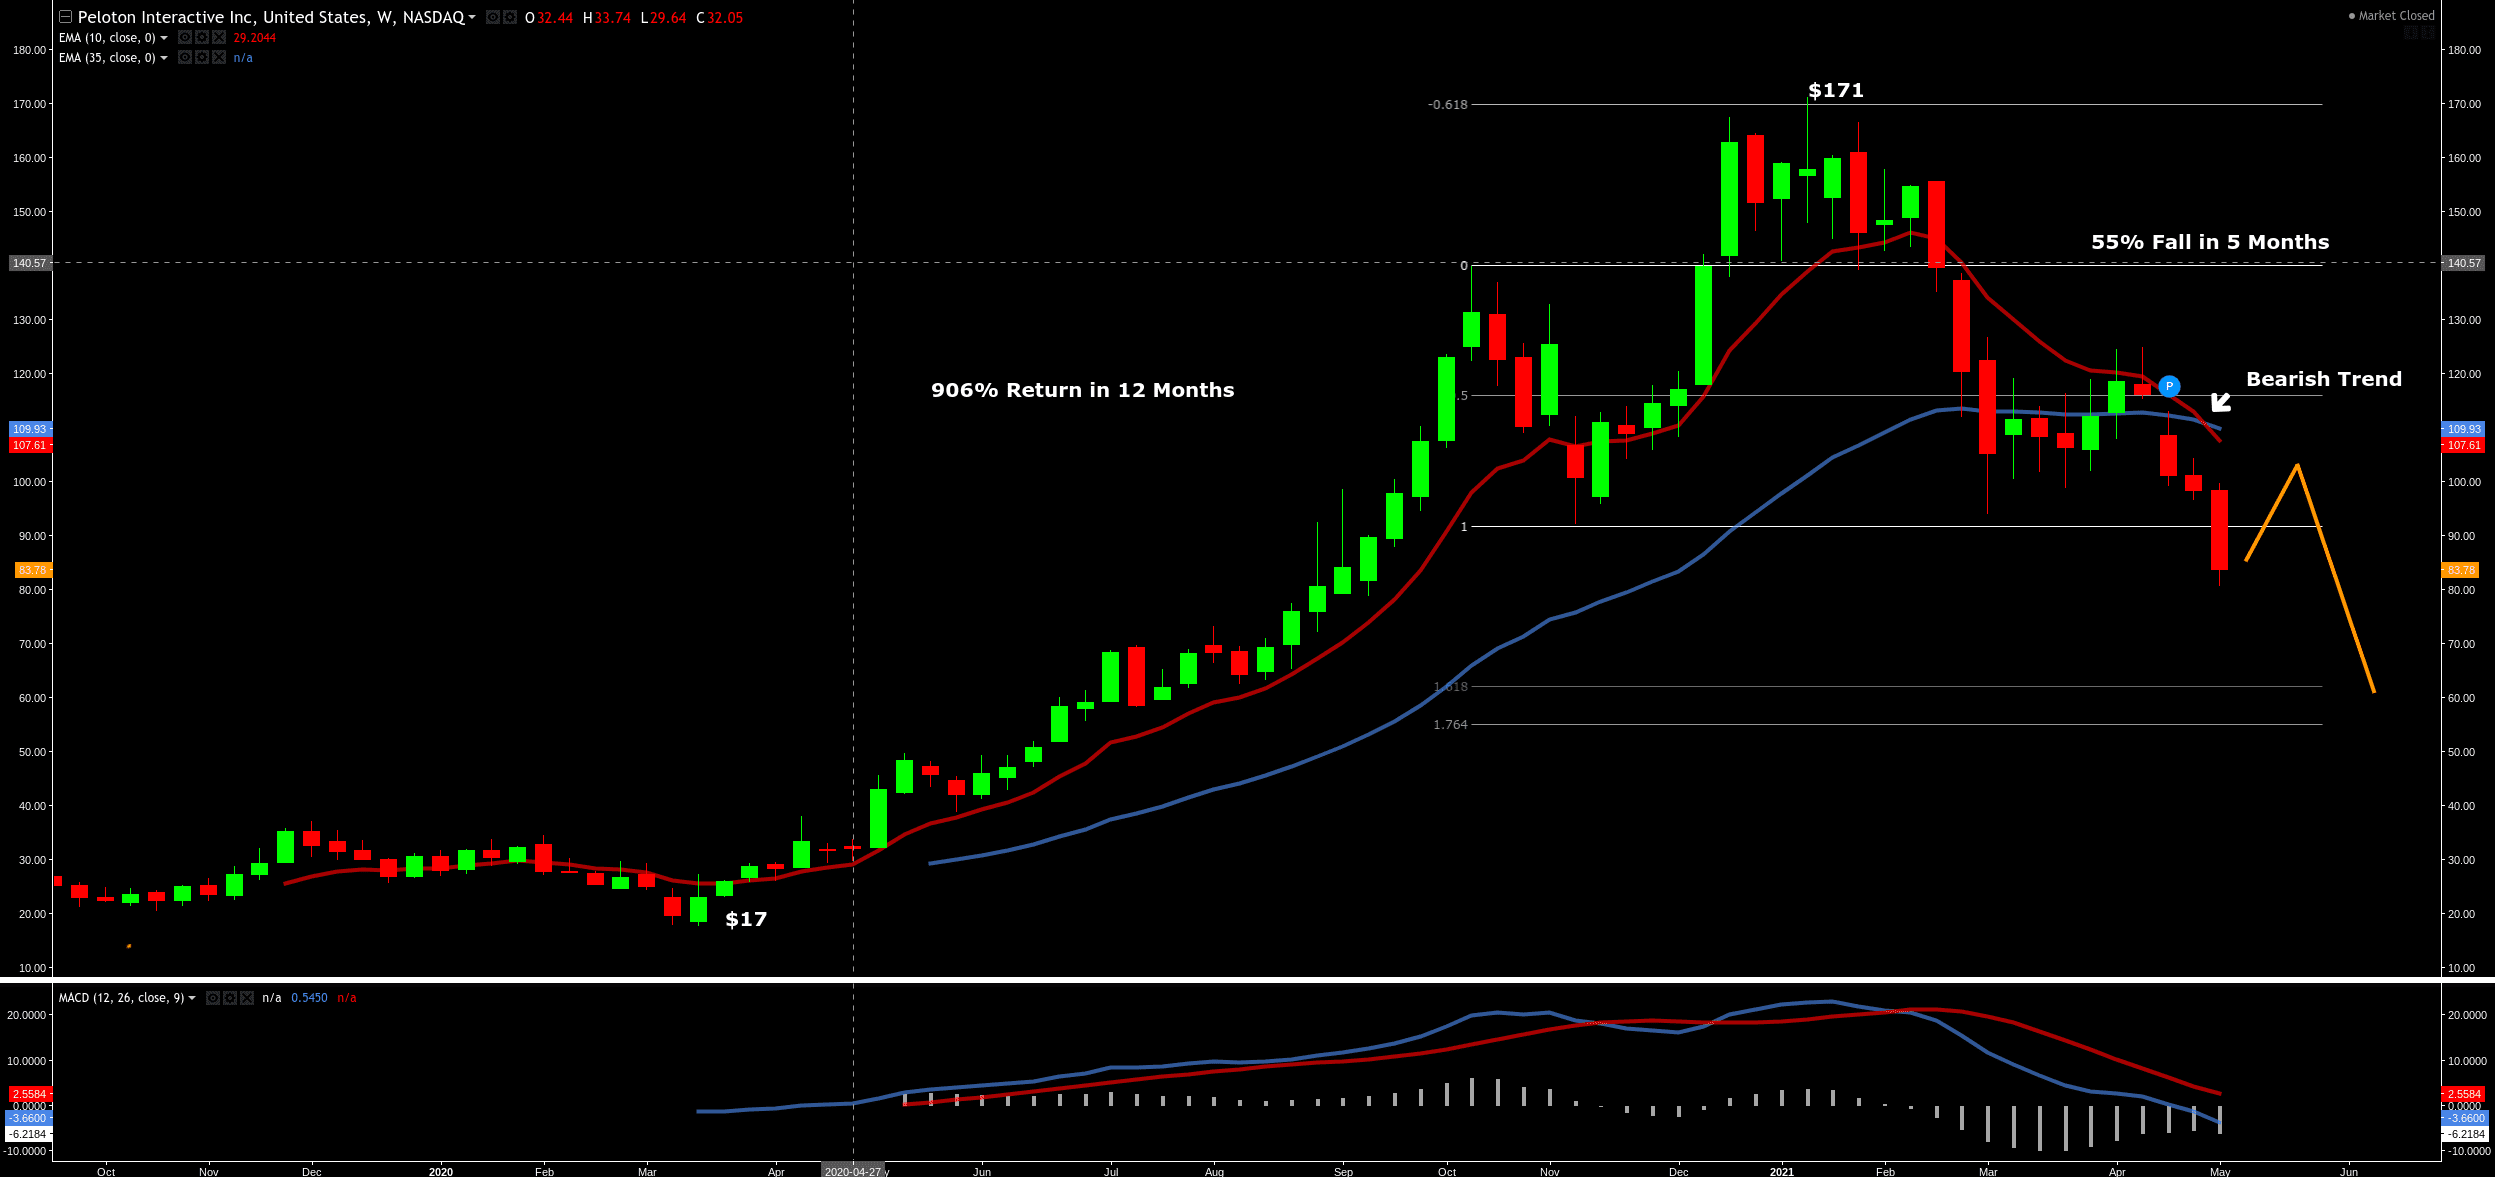Click MACD (12, 26, close, 9) label
This screenshot has width=2495, height=1177.
(121, 998)
